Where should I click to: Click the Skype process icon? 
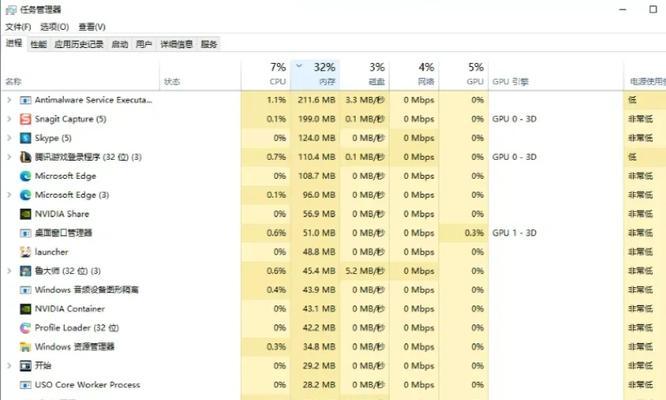tap(25, 138)
